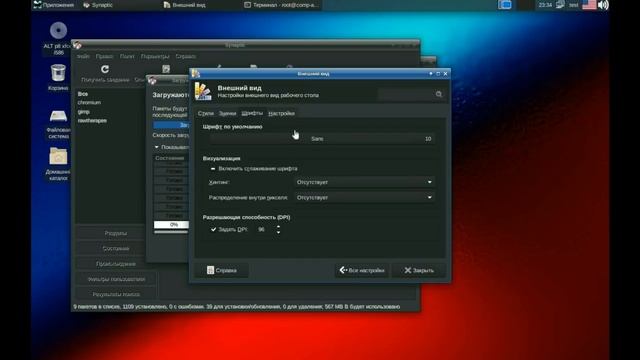640x360 pixels.
Task: Open the Файл menu in Synaptic
Action: click(x=83, y=56)
